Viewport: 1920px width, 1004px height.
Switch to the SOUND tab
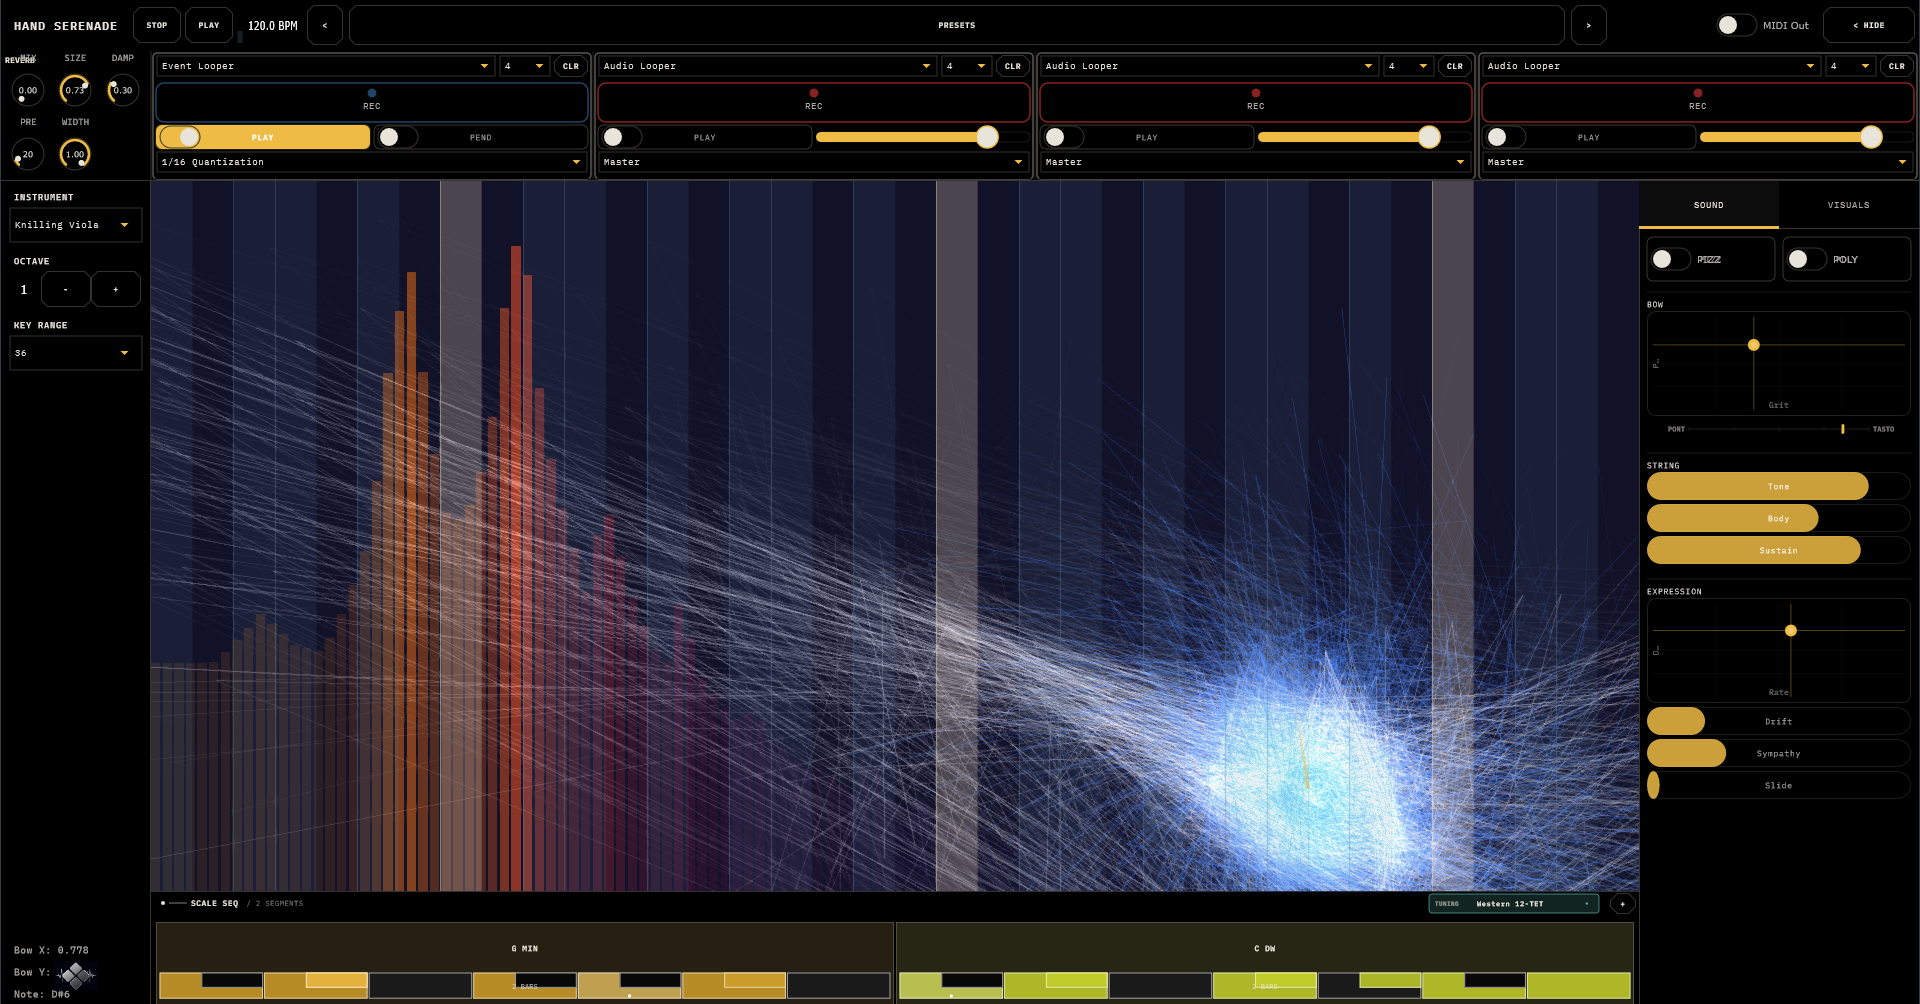tap(1709, 205)
